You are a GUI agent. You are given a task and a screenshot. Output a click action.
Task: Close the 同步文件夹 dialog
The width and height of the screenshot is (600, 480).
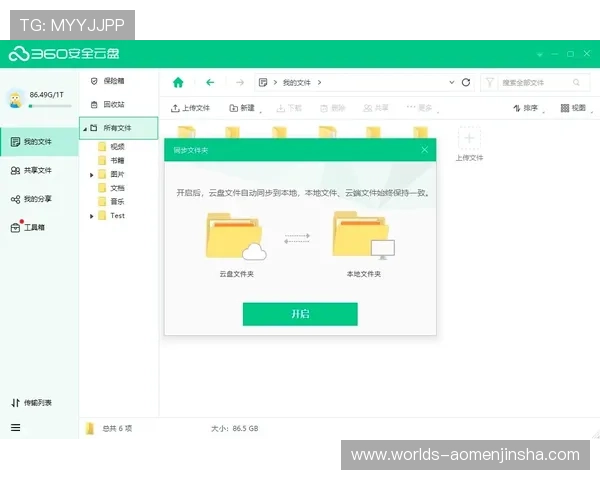tap(424, 150)
